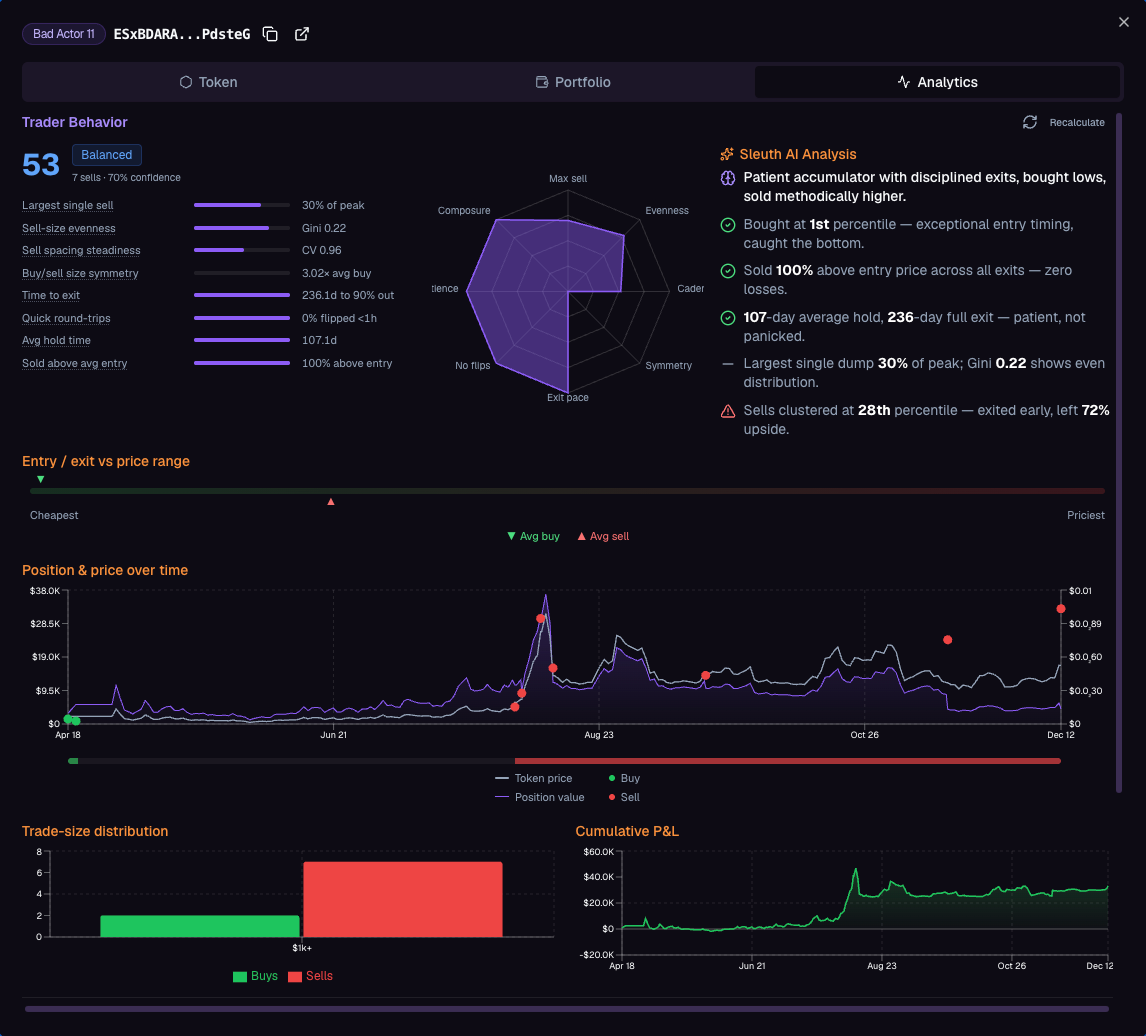Click the Recalculate refresh icon
Image resolution: width=1146 pixels, height=1036 pixels.
[x=1030, y=122]
